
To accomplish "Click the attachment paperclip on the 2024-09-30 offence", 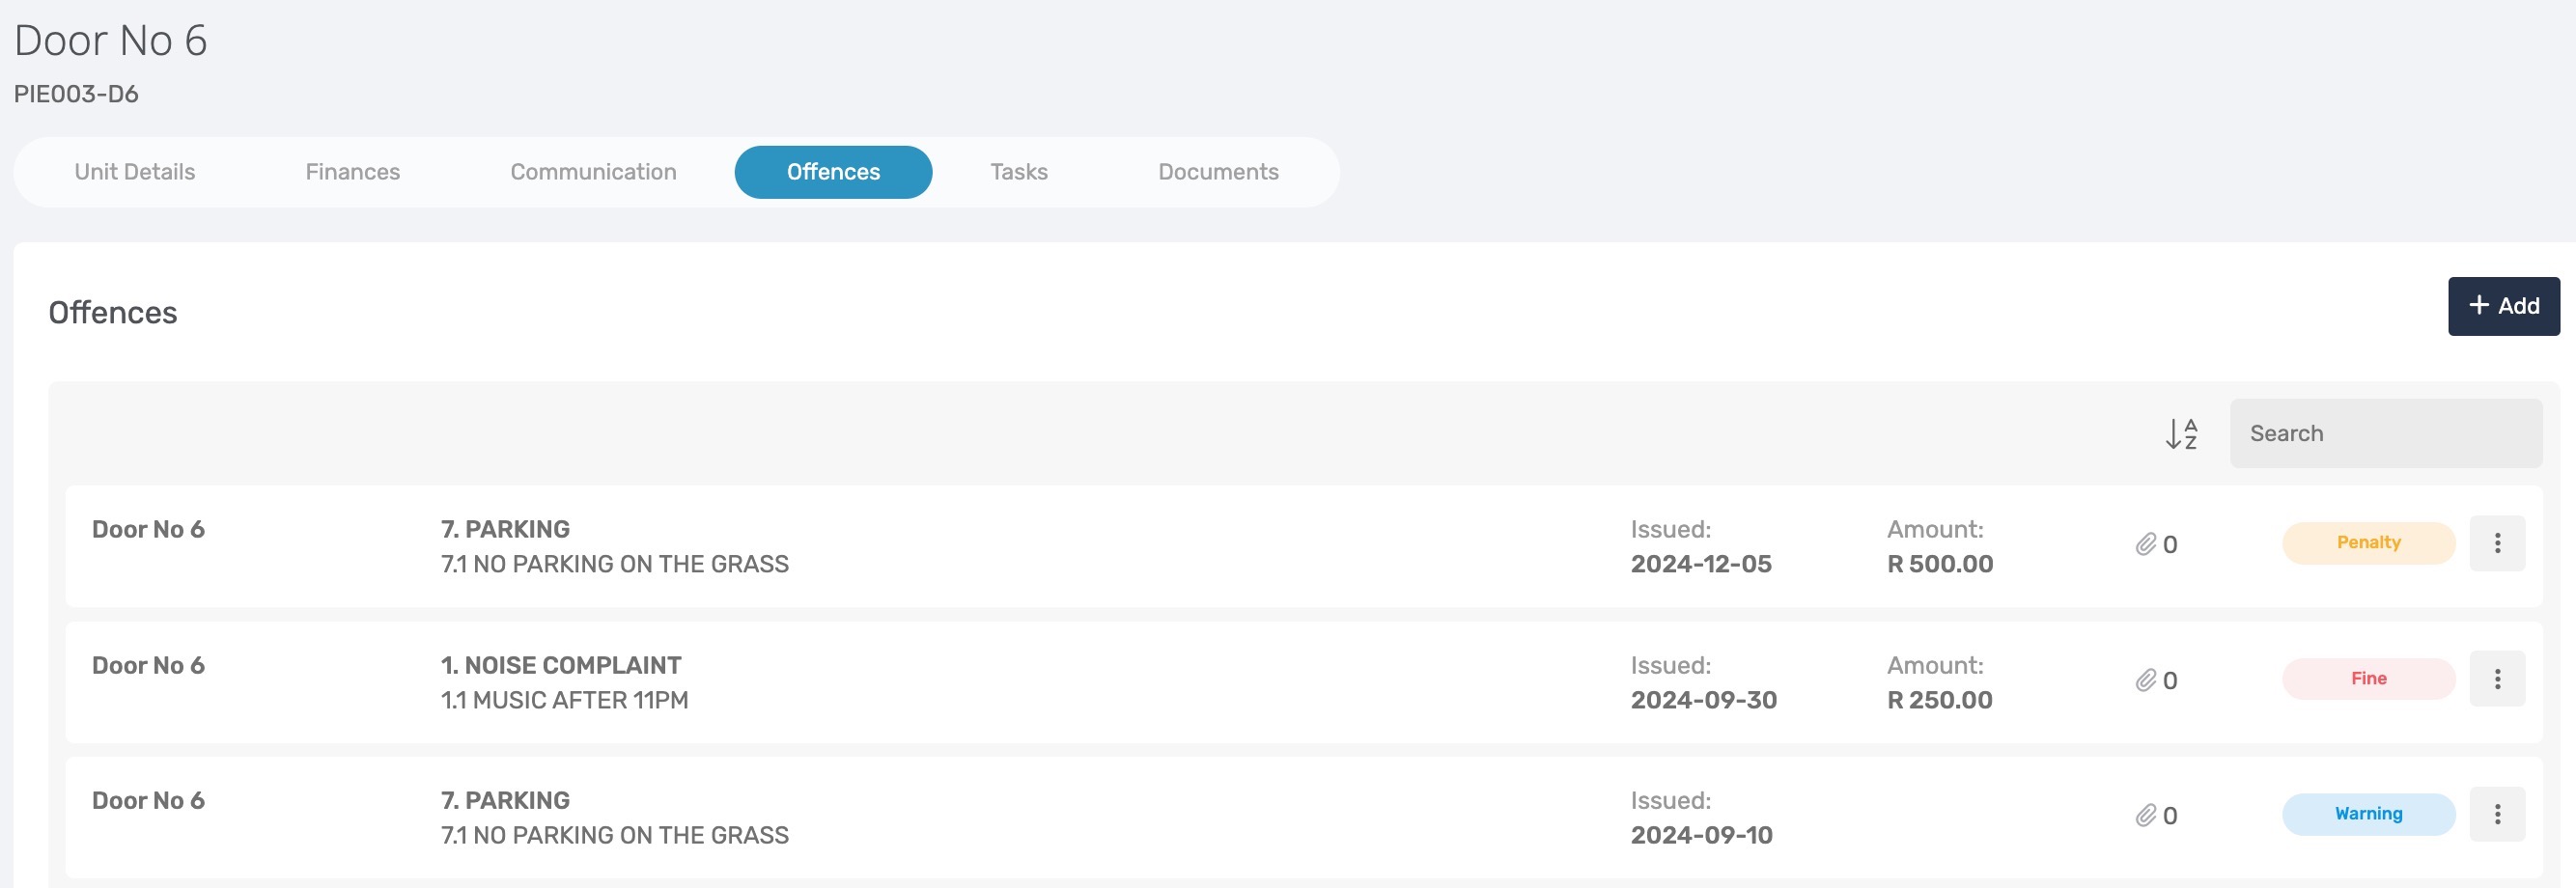I will [x=2145, y=680].
